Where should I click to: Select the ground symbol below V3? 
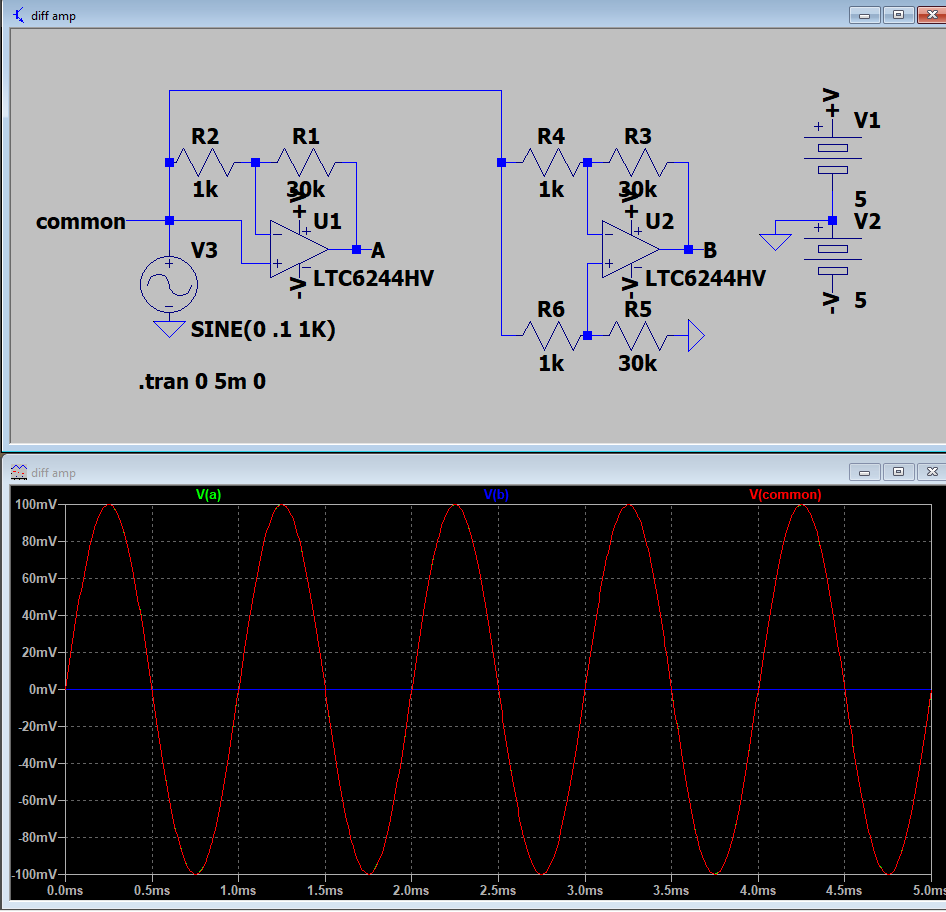(x=168, y=329)
